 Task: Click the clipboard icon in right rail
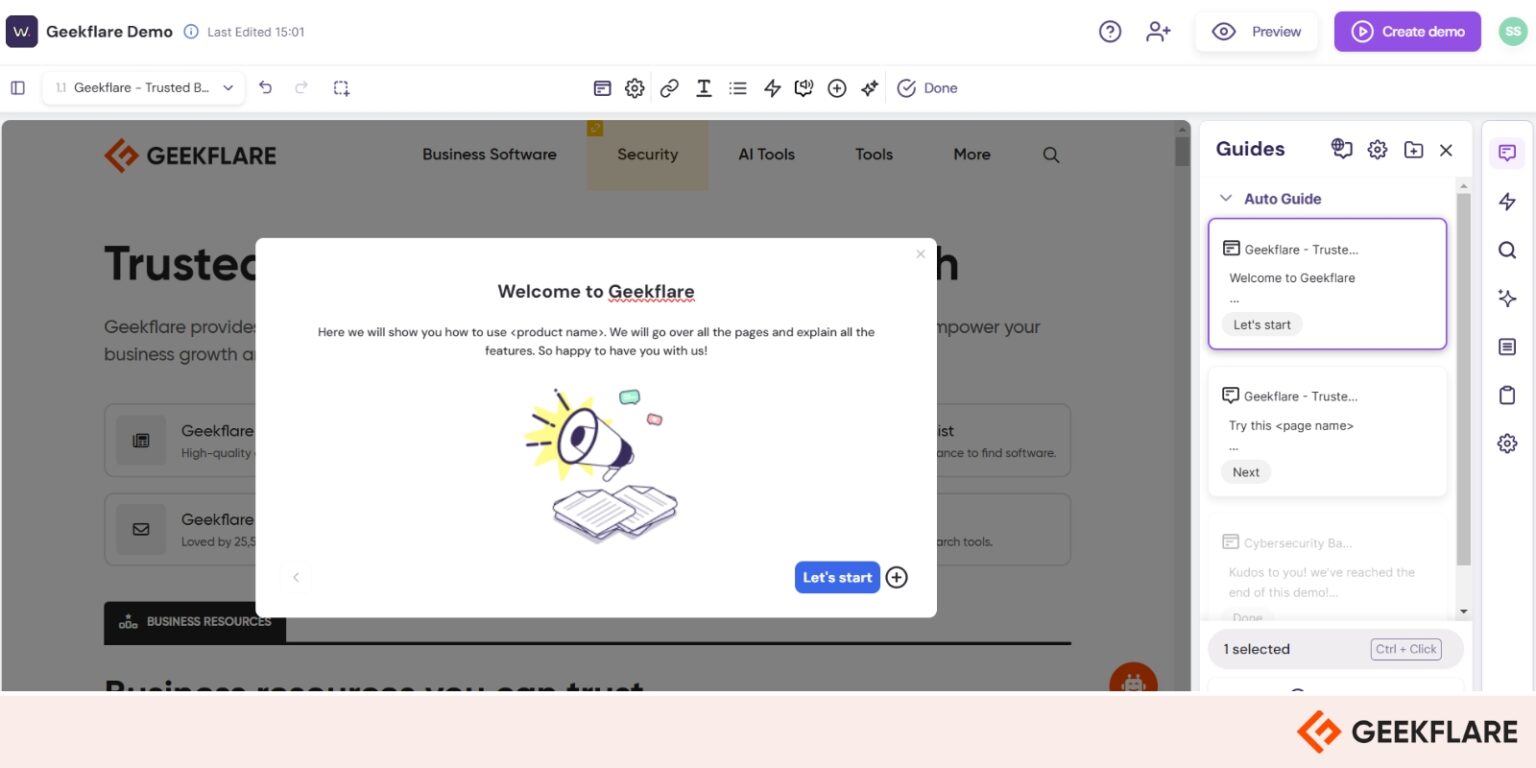point(1507,395)
